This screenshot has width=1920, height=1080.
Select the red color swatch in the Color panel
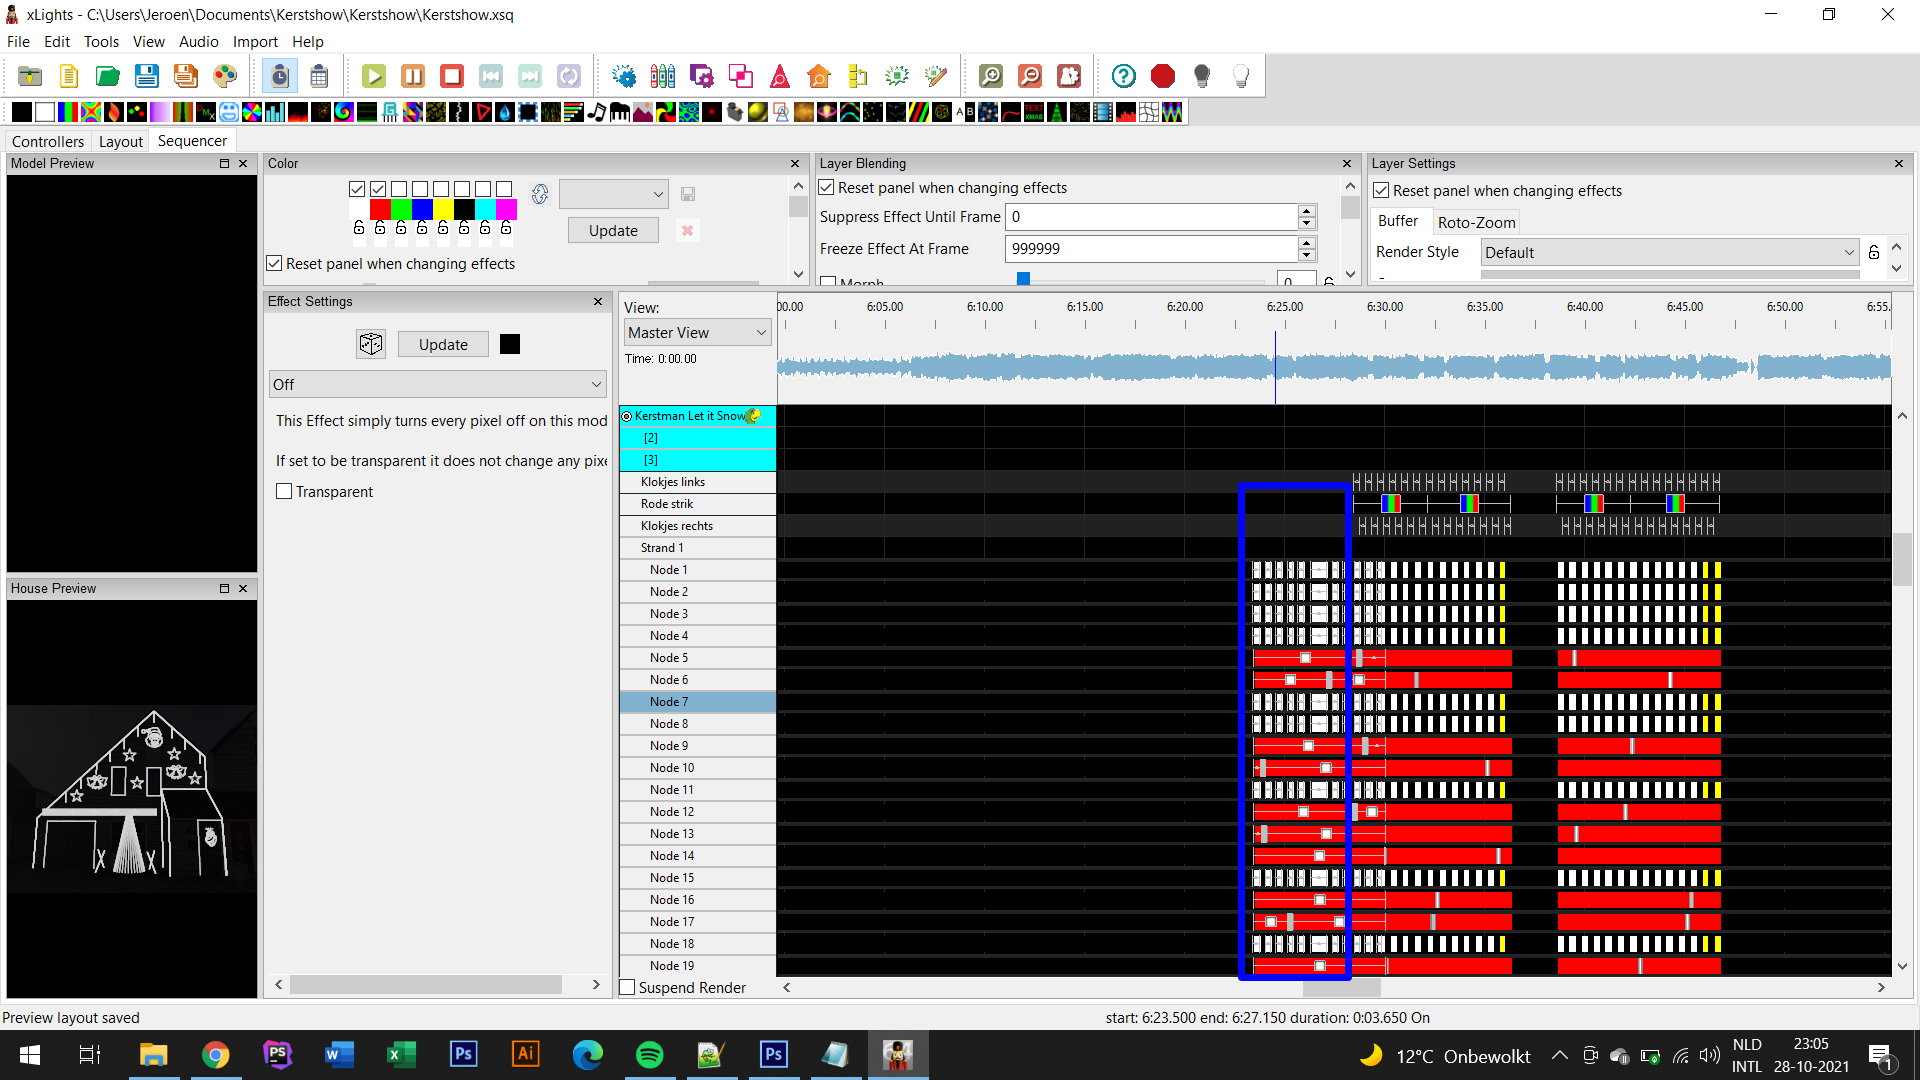[379, 209]
